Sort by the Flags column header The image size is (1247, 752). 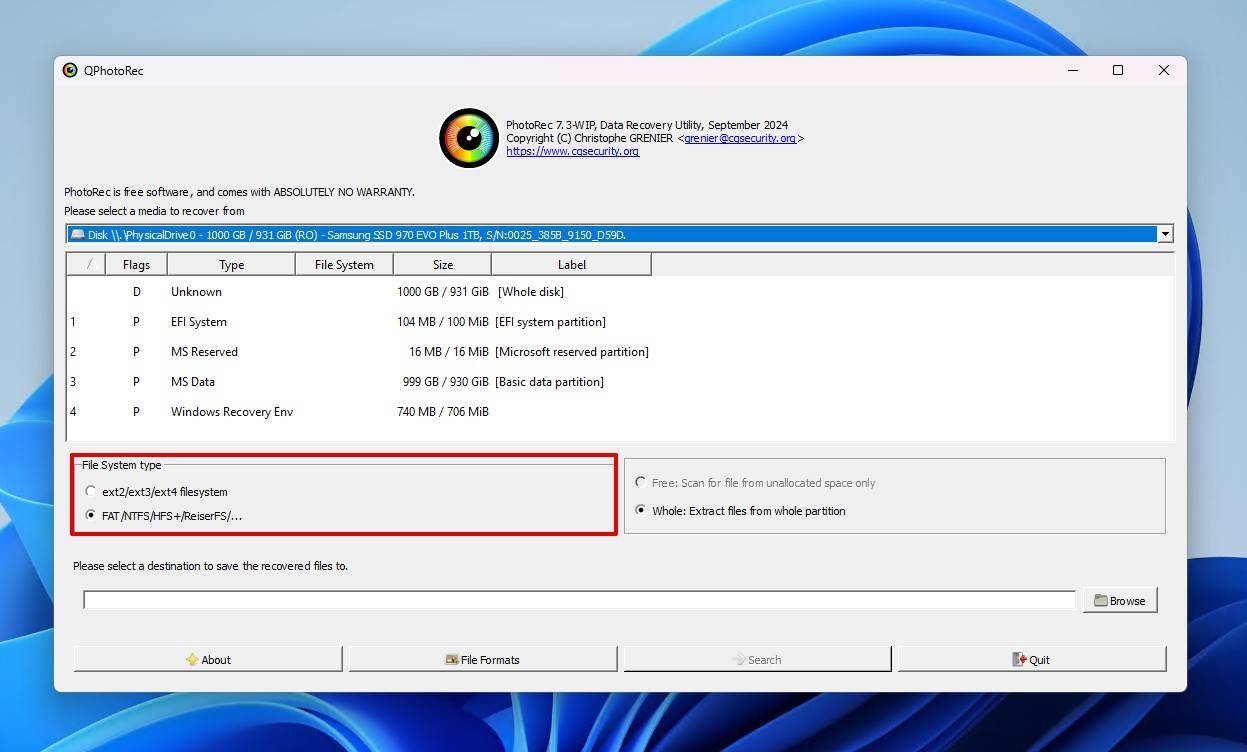(136, 264)
